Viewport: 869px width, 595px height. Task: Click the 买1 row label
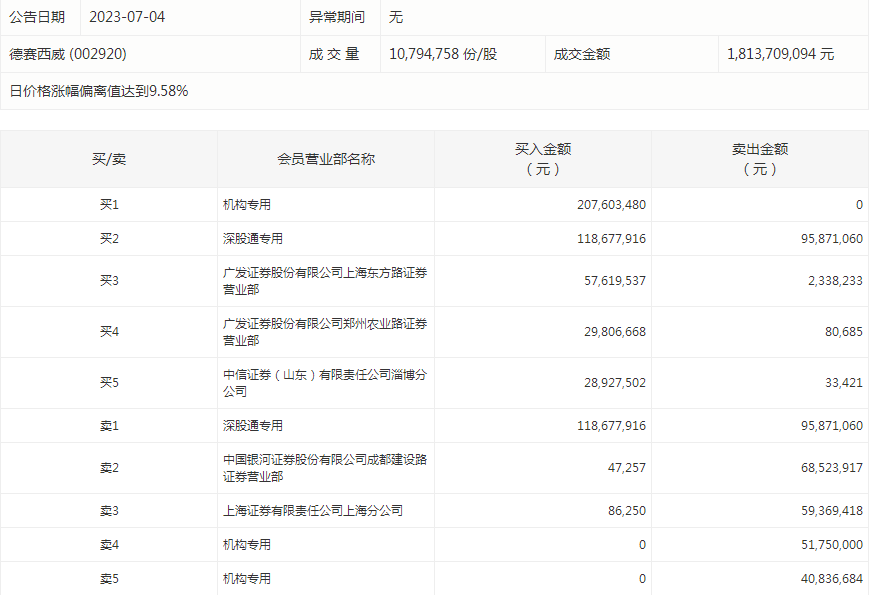(109, 204)
